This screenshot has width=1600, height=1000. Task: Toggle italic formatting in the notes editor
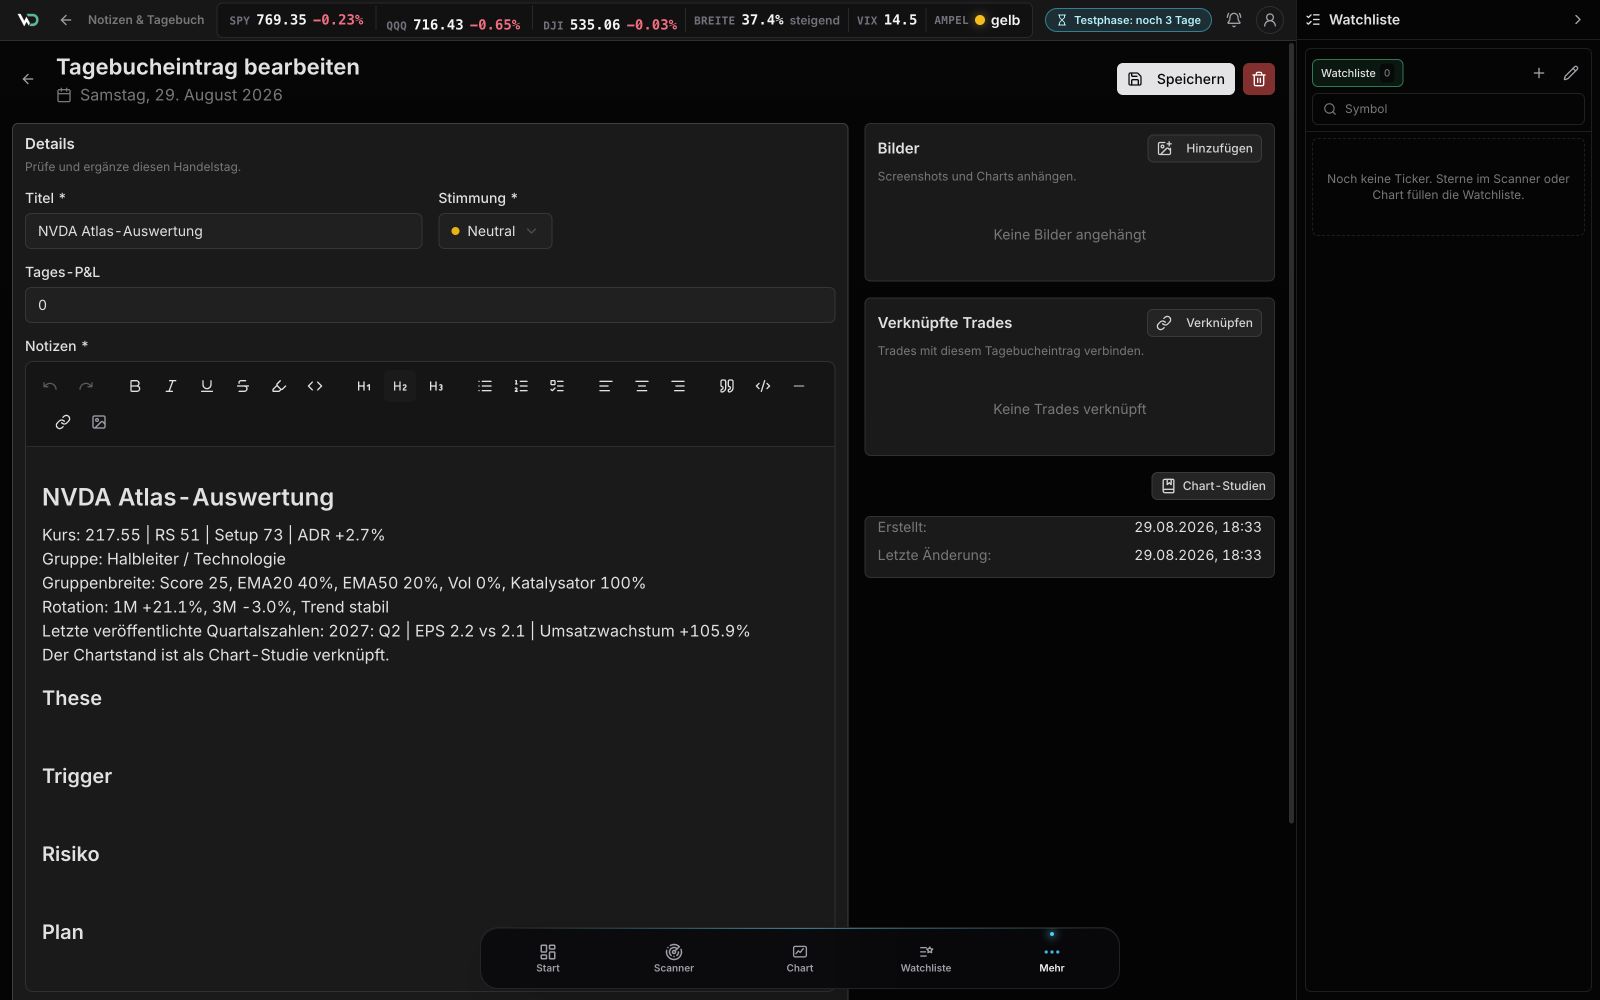pos(171,386)
